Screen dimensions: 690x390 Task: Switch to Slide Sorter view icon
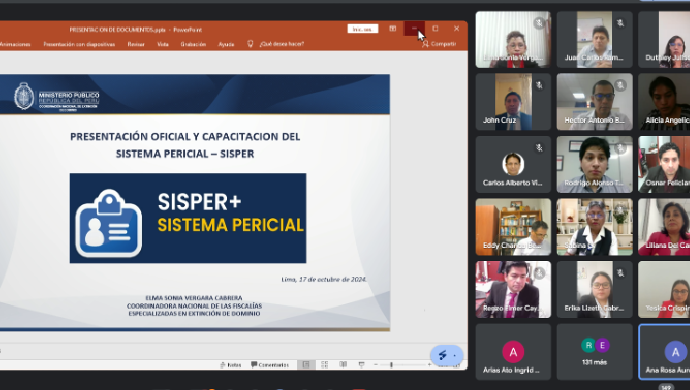pyautogui.click(x=325, y=364)
